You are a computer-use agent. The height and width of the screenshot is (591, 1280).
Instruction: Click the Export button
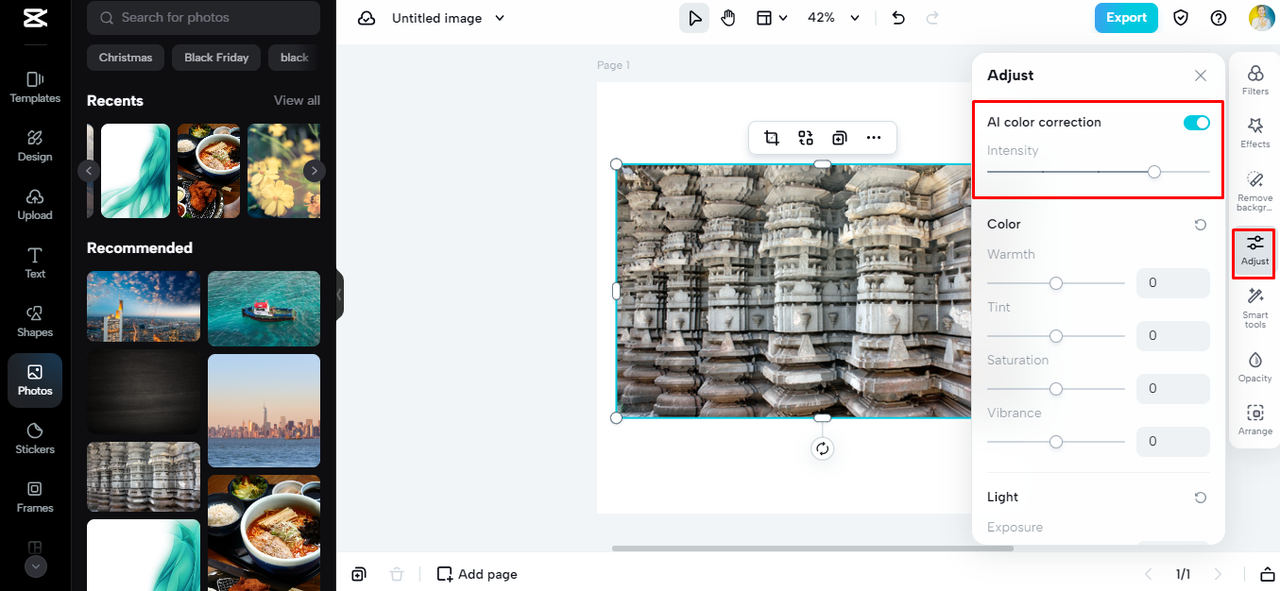click(x=1126, y=18)
